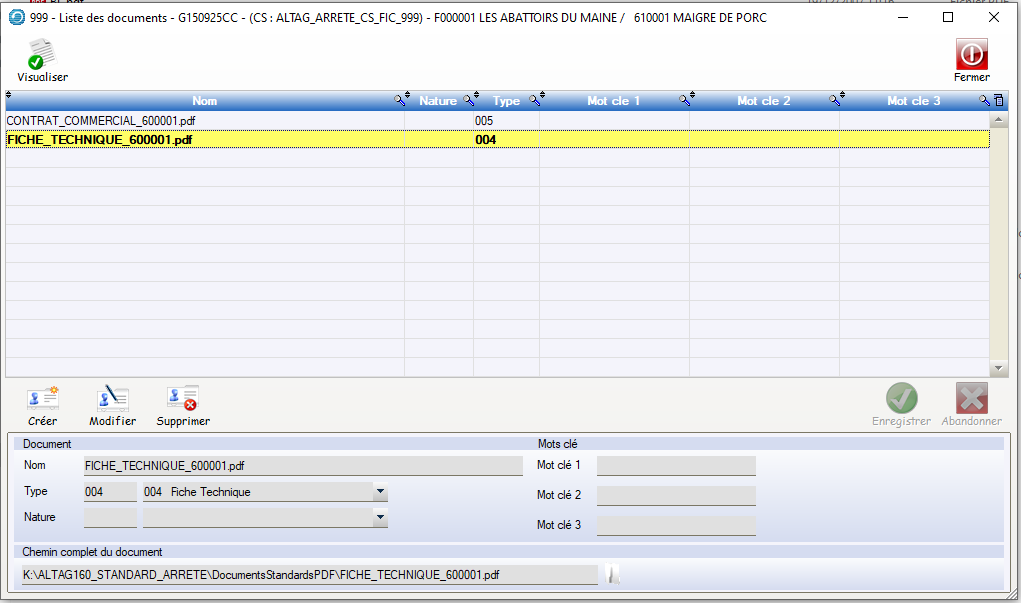The width and height of the screenshot is (1021, 603).
Task: Sort by the Mot cle 2 column header
Action: coord(763,101)
